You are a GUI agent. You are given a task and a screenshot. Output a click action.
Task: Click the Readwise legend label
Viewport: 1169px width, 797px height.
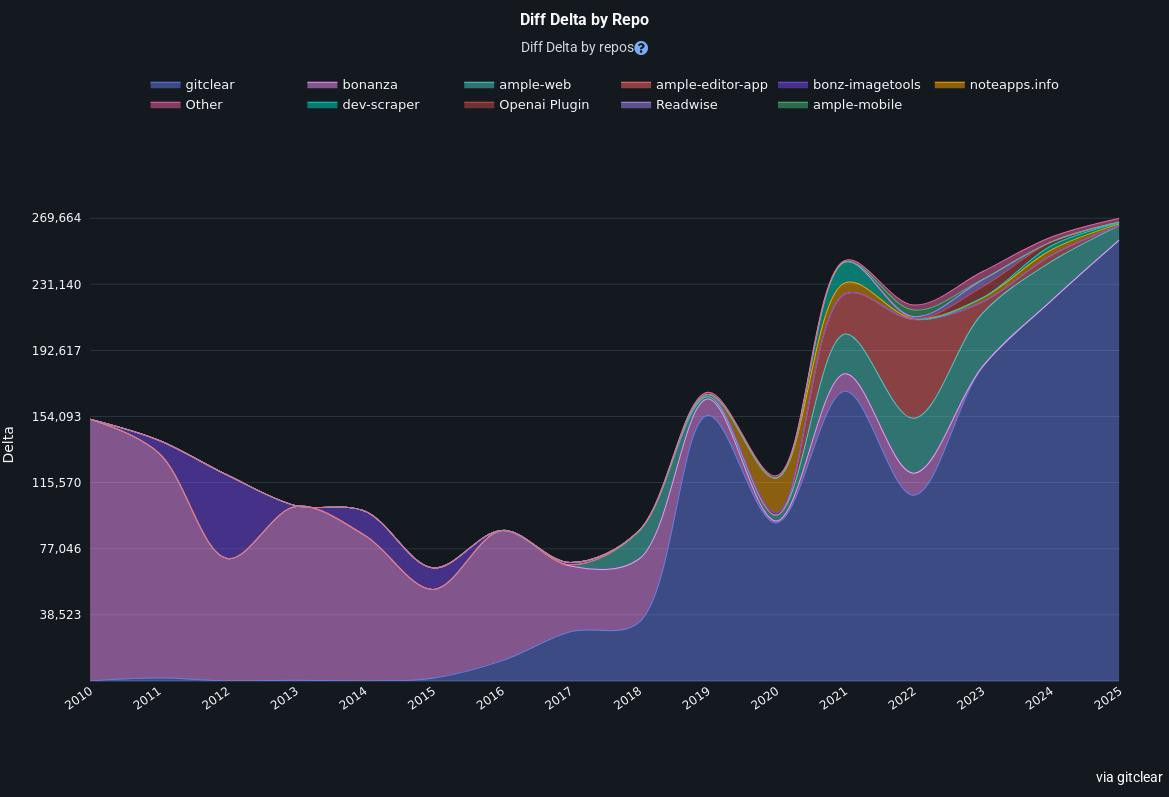(x=686, y=105)
